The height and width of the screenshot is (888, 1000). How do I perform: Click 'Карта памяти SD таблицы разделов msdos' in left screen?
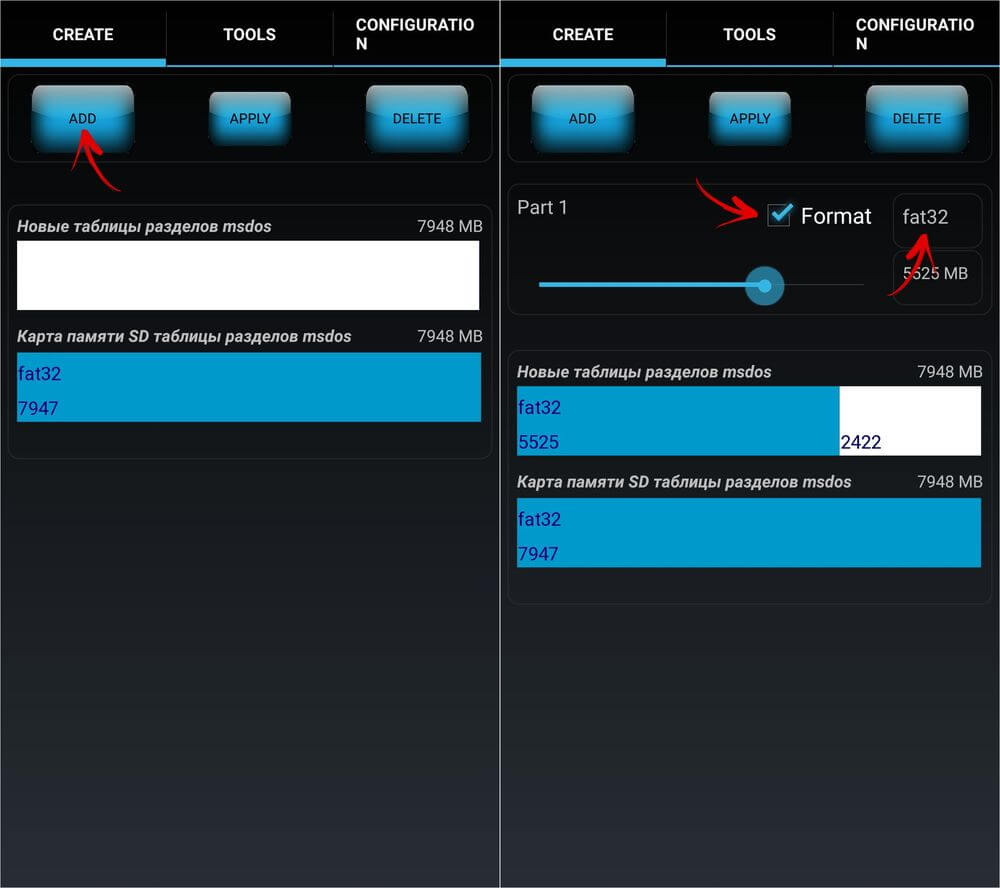[x=184, y=336]
